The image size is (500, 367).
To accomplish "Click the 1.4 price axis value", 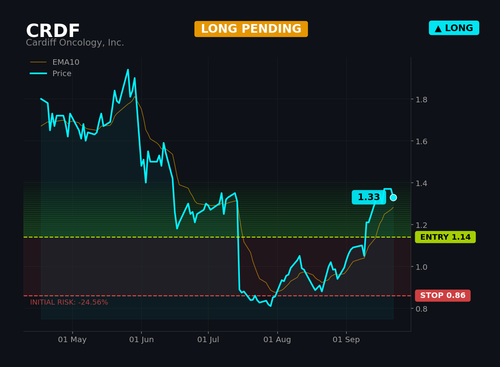I will [x=421, y=183].
